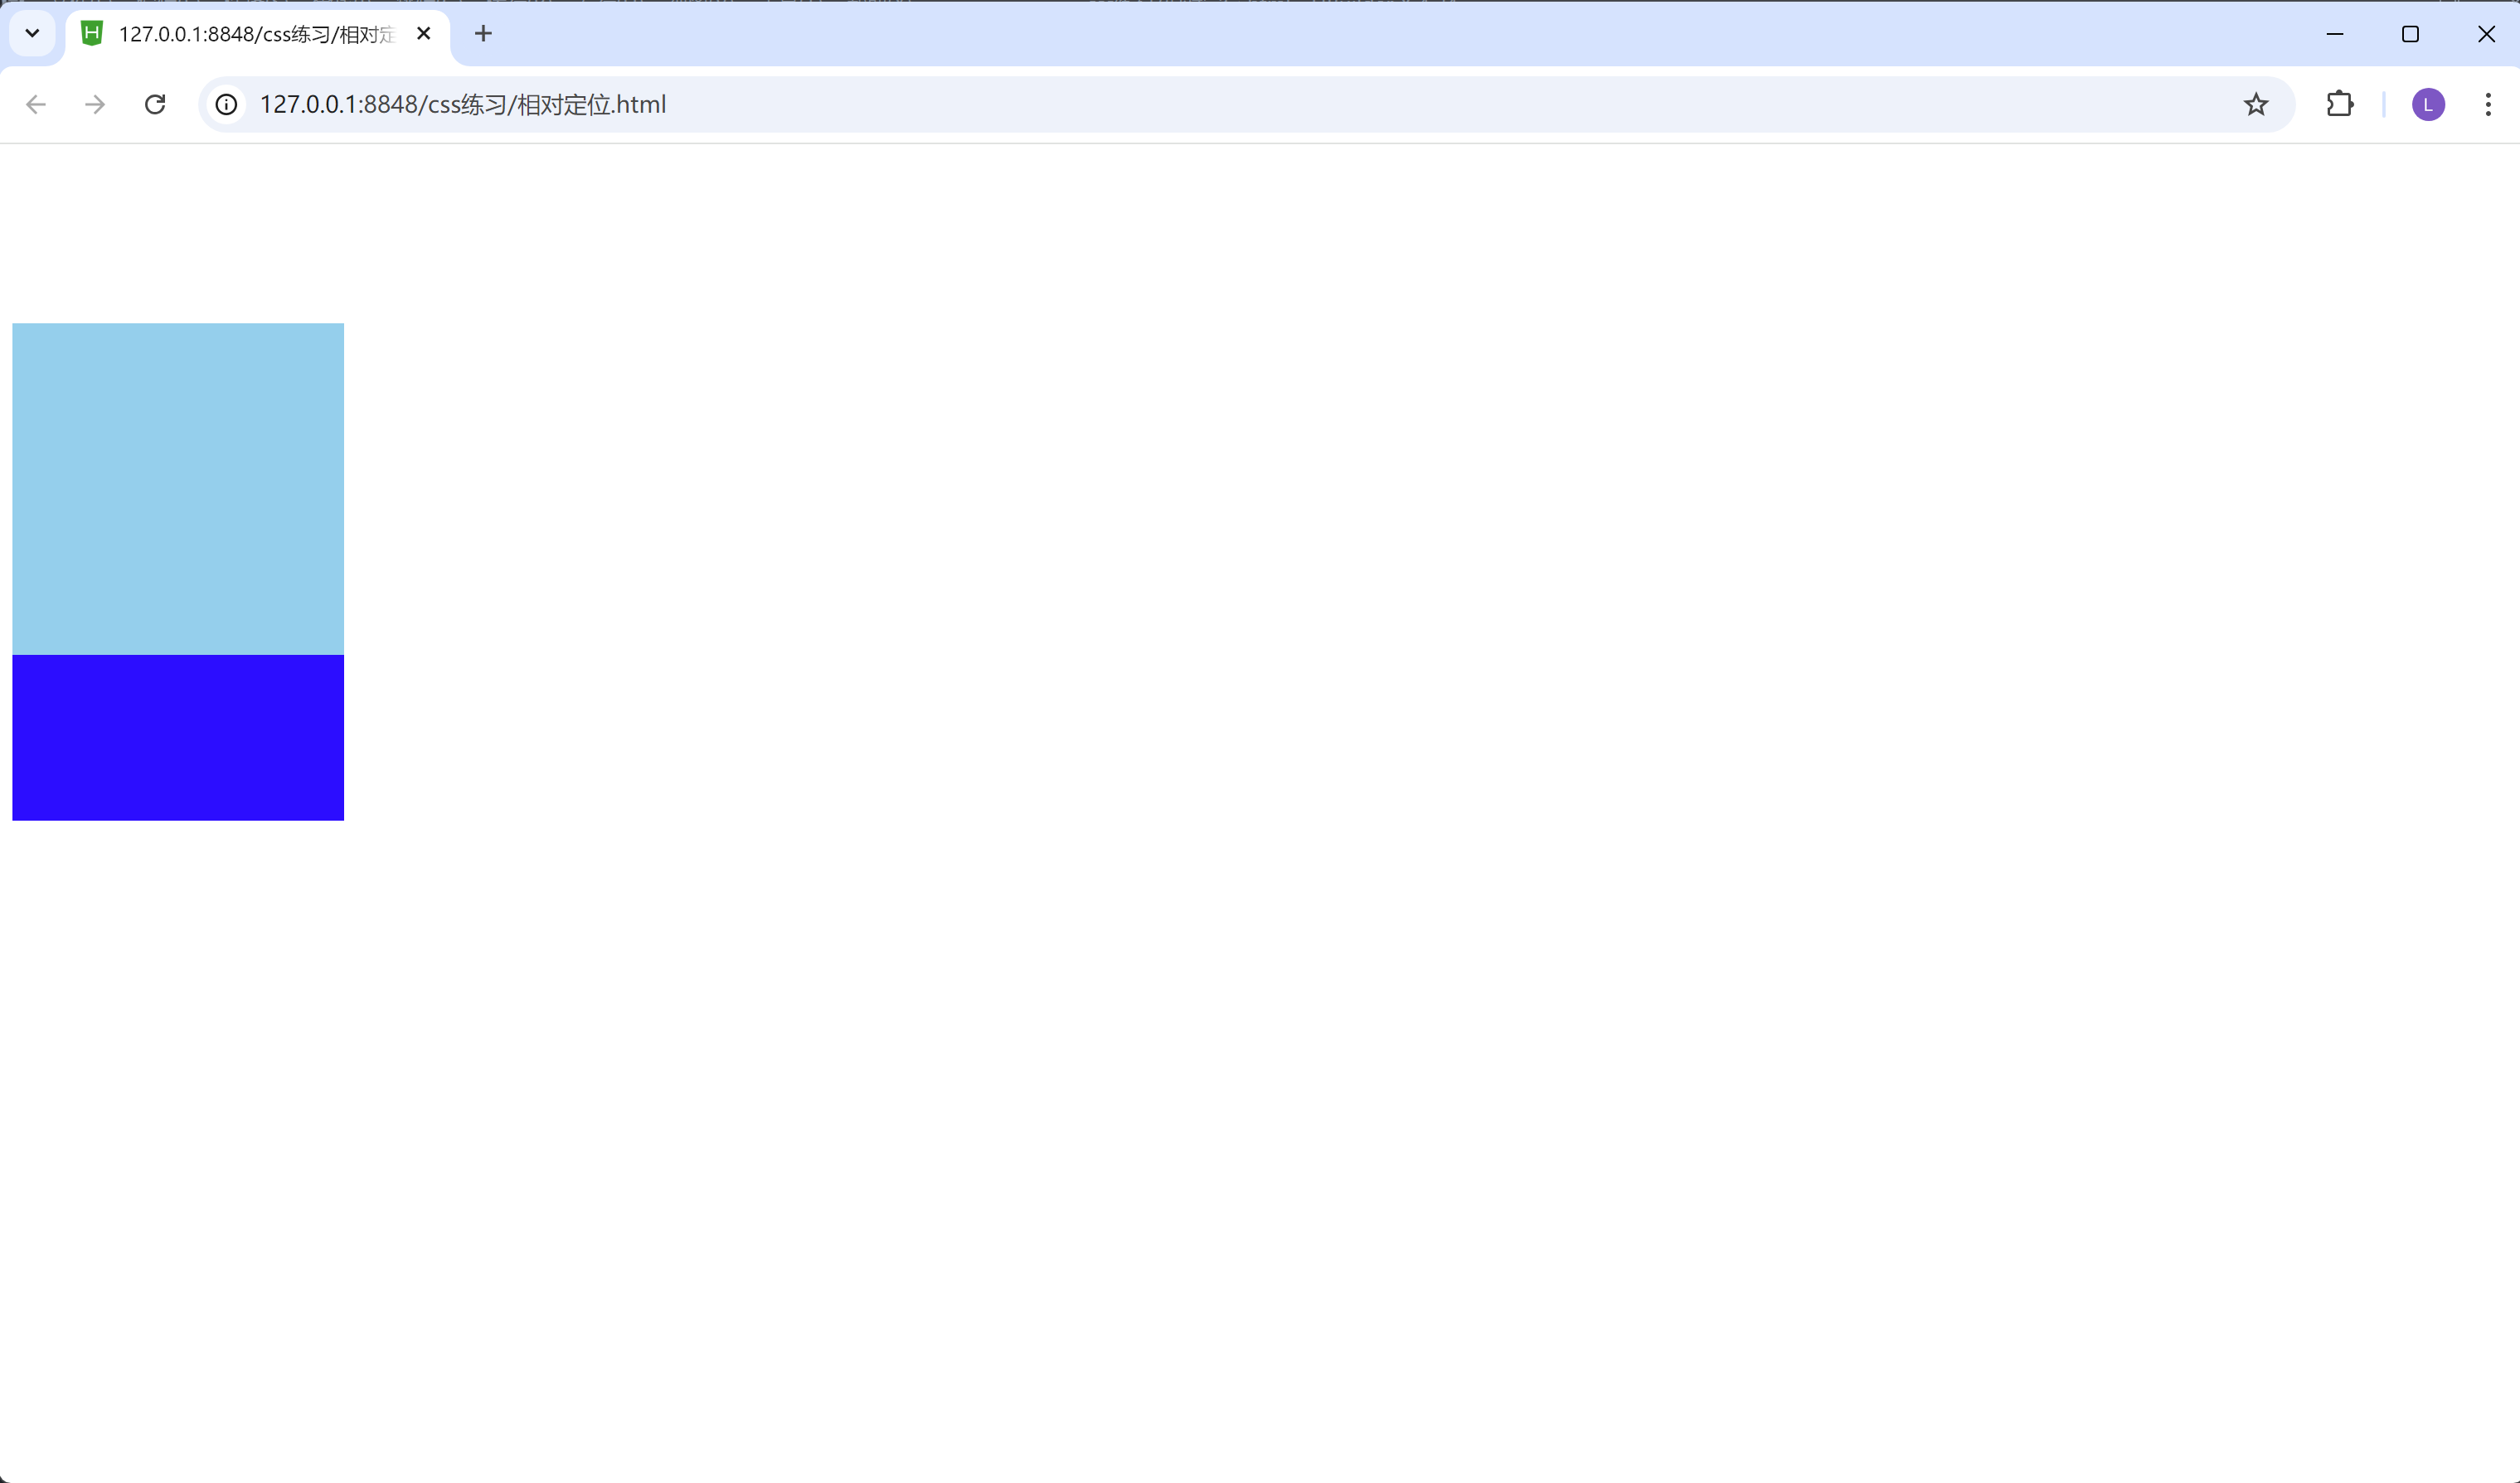The height and width of the screenshot is (1483, 2520).
Task: Minimize the browser window
Action: point(2334,34)
